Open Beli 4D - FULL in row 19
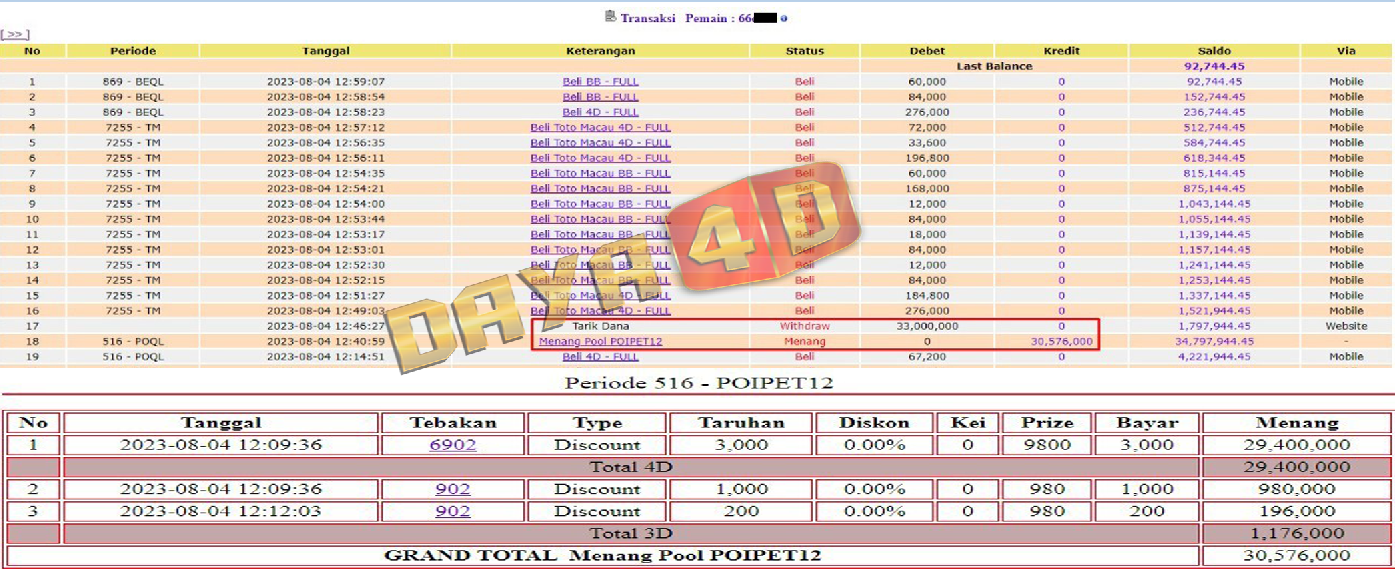The width and height of the screenshot is (1395, 569). point(600,357)
